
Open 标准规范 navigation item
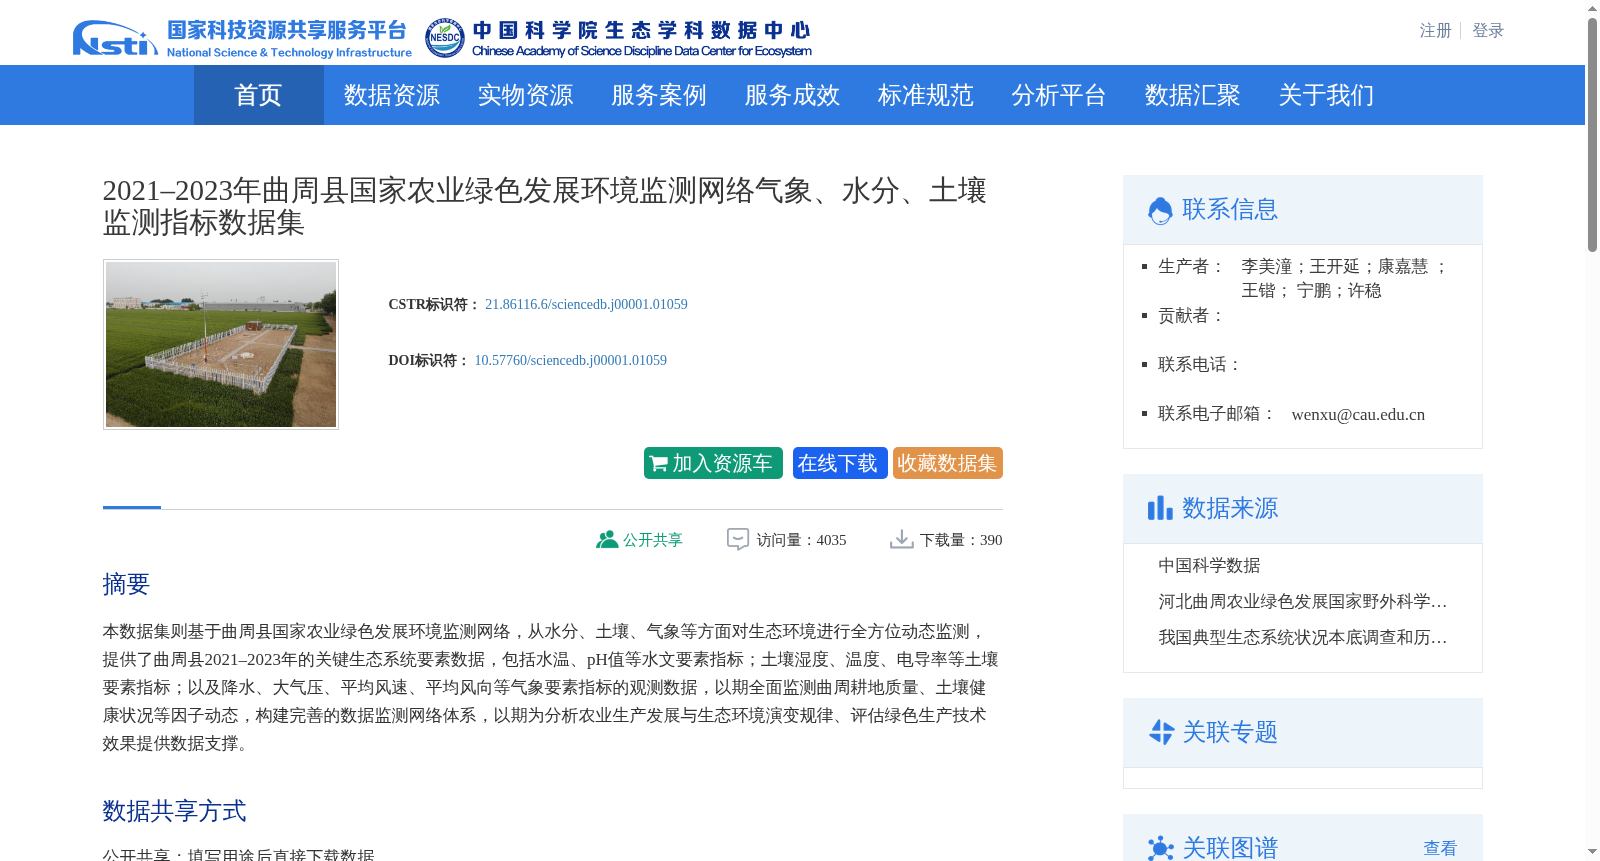pos(926,95)
